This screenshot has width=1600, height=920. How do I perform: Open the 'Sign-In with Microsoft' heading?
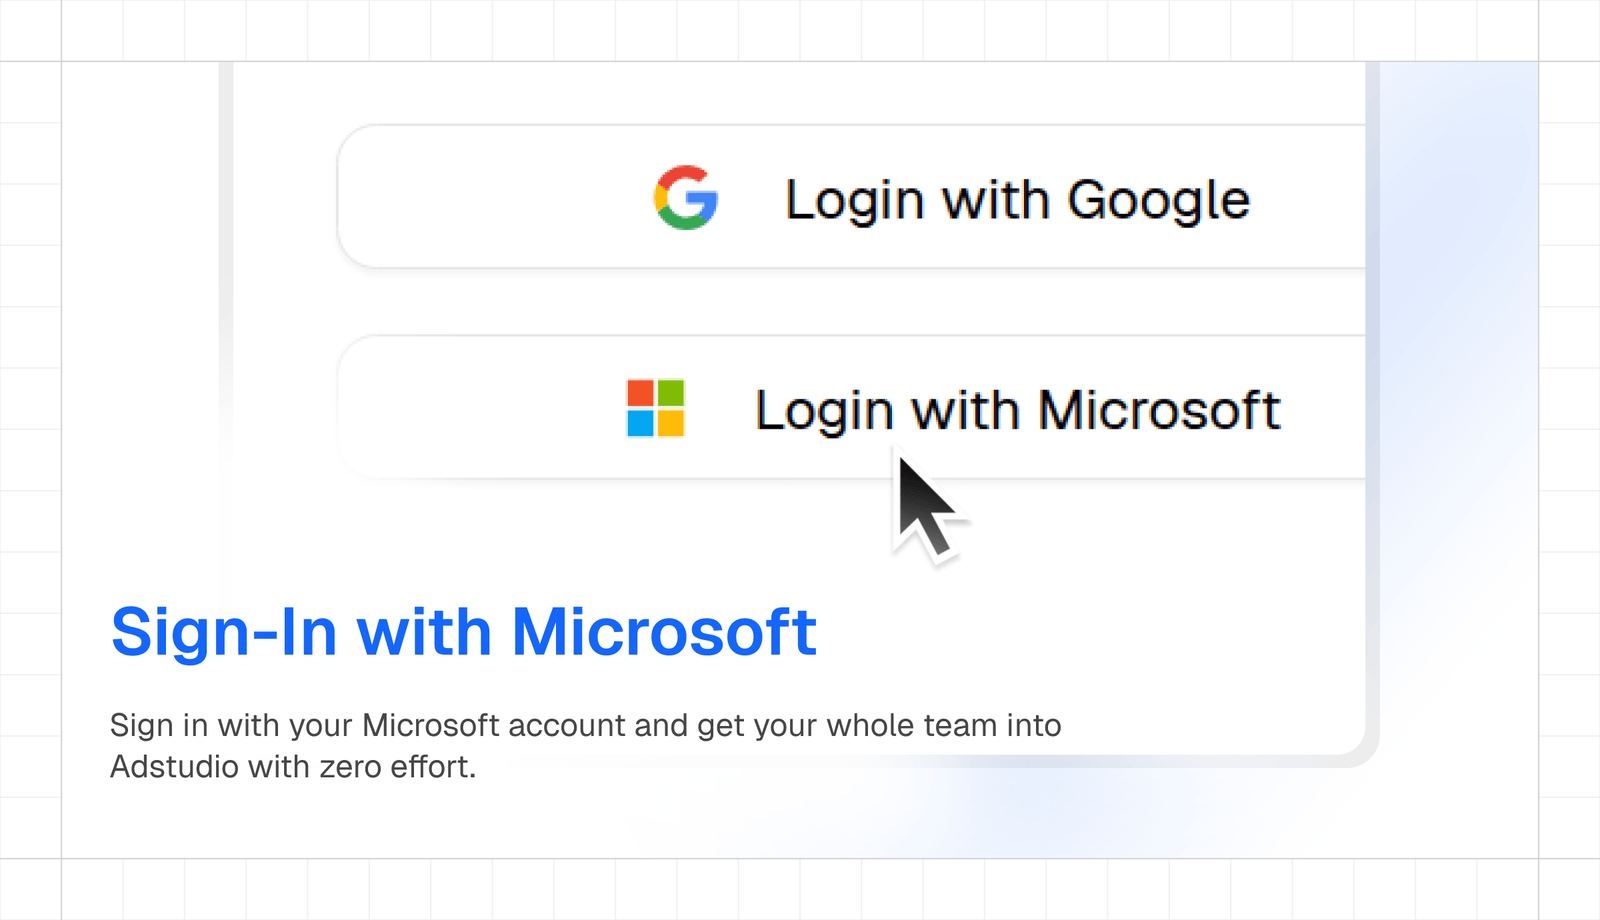(x=464, y=633)
